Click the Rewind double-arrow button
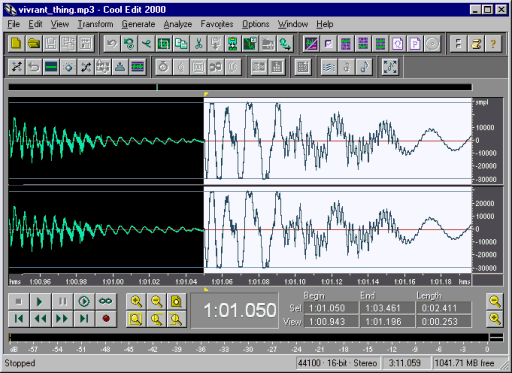Screen dimensions: 512x373 coord(40,319)
